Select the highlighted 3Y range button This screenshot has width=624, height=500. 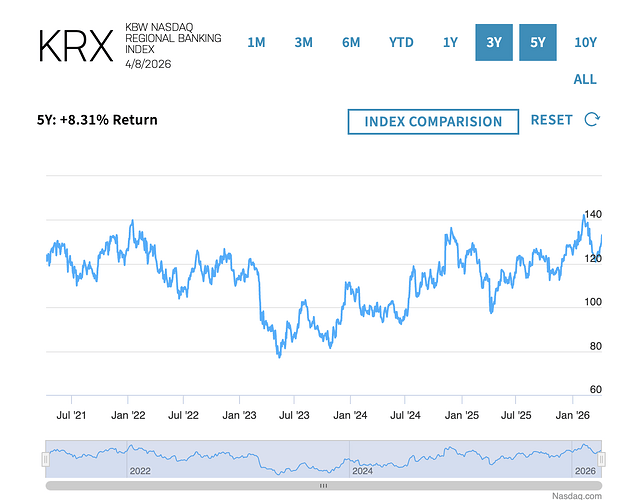(494, 43)
